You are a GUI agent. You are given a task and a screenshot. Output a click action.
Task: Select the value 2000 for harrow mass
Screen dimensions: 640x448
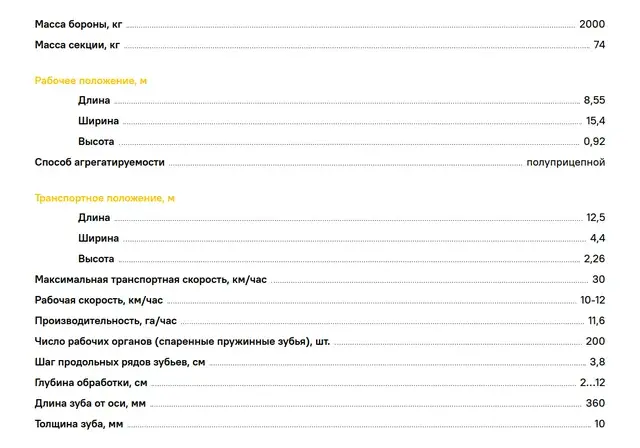592,24
